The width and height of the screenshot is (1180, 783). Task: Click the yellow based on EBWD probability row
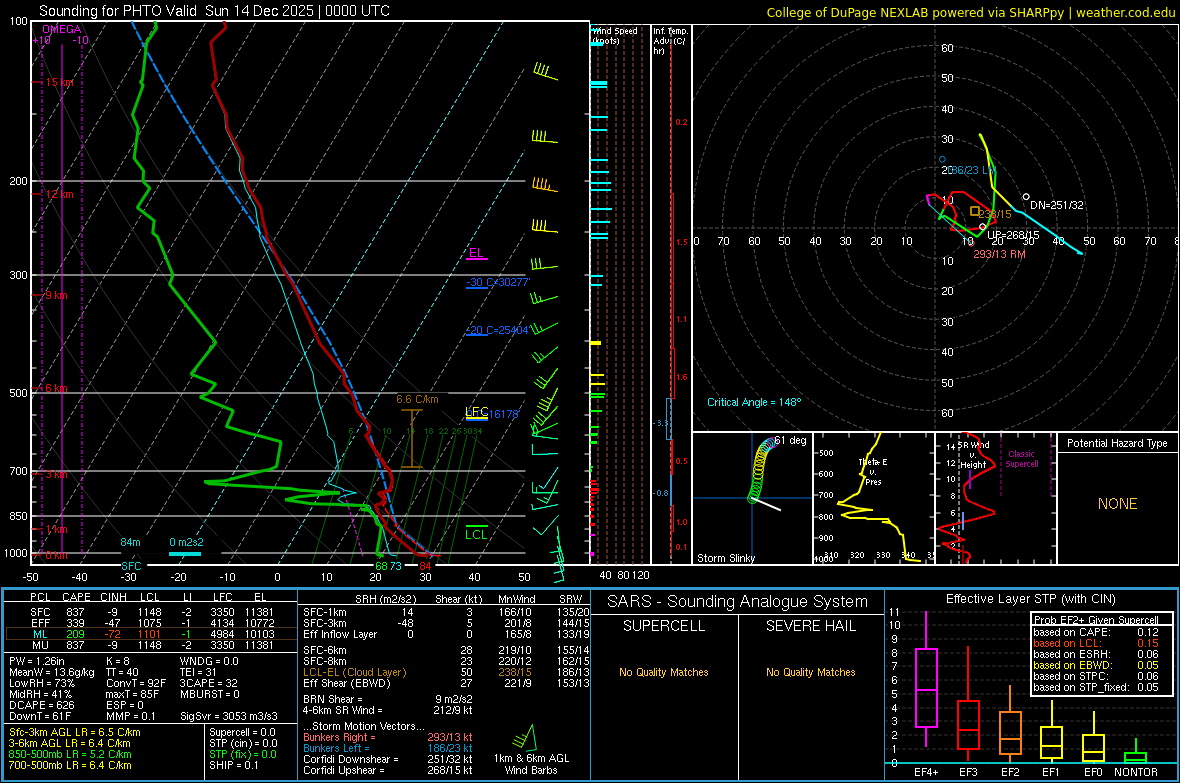click(x=1096, y=665)
